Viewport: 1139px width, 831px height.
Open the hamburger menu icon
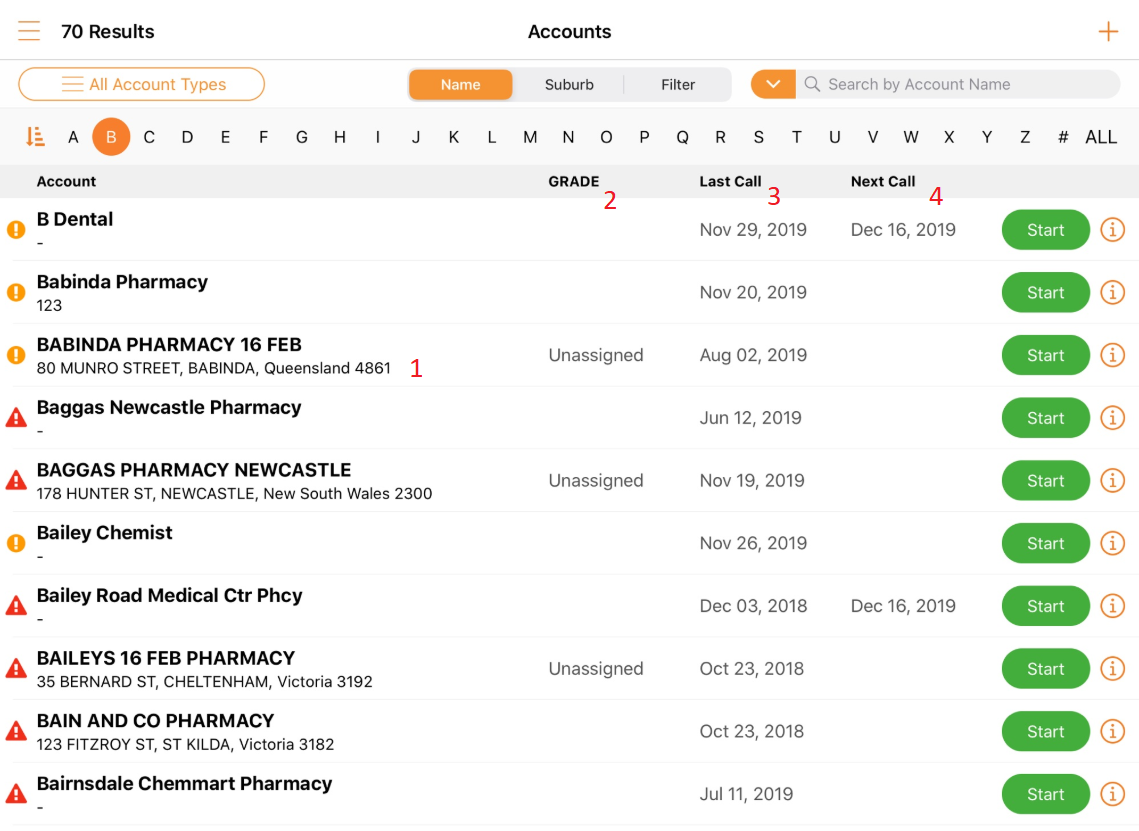[29, 31]
